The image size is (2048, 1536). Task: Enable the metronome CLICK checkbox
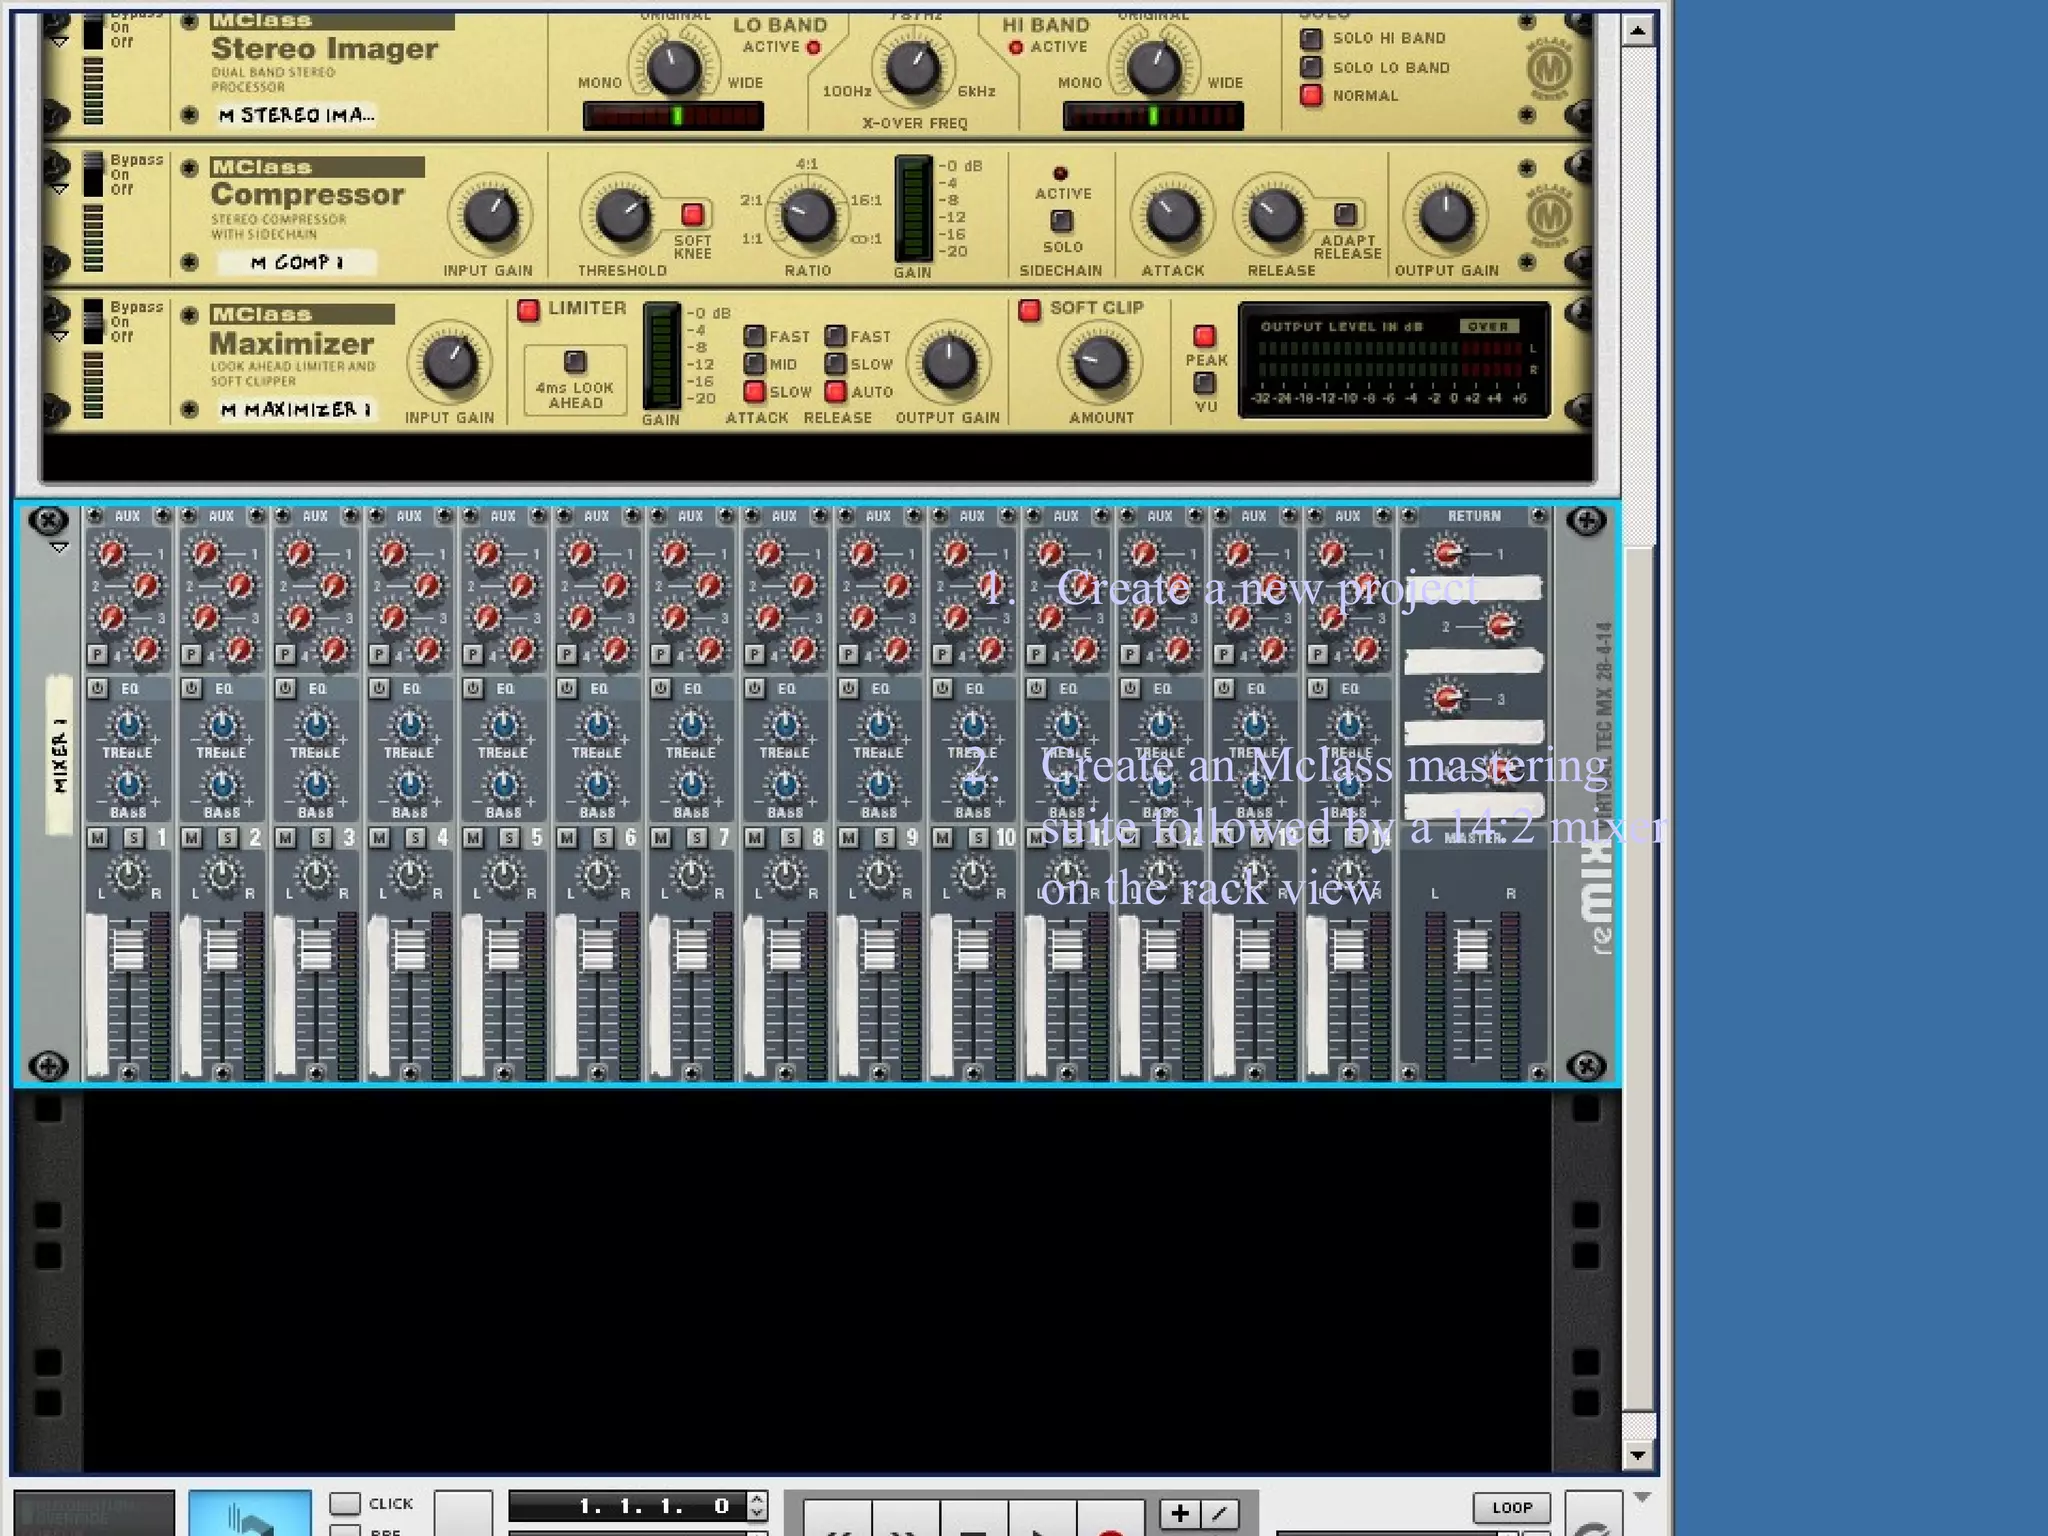345,1503
